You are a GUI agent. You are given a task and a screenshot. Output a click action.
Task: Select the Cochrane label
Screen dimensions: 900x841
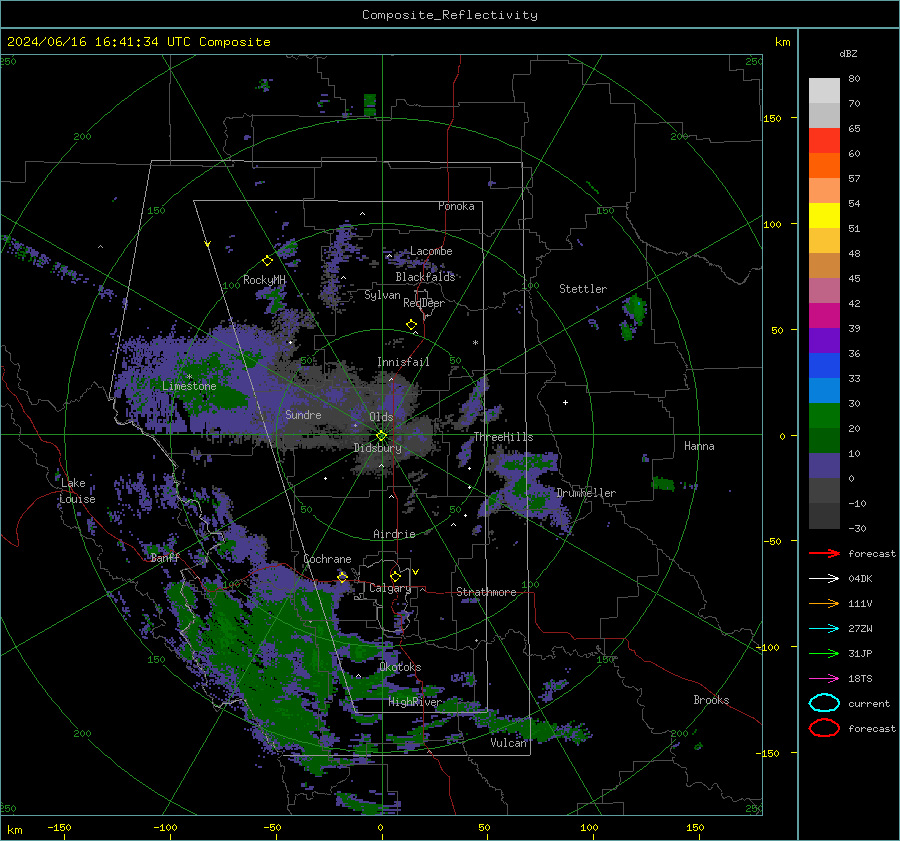[x=327, y=559]
